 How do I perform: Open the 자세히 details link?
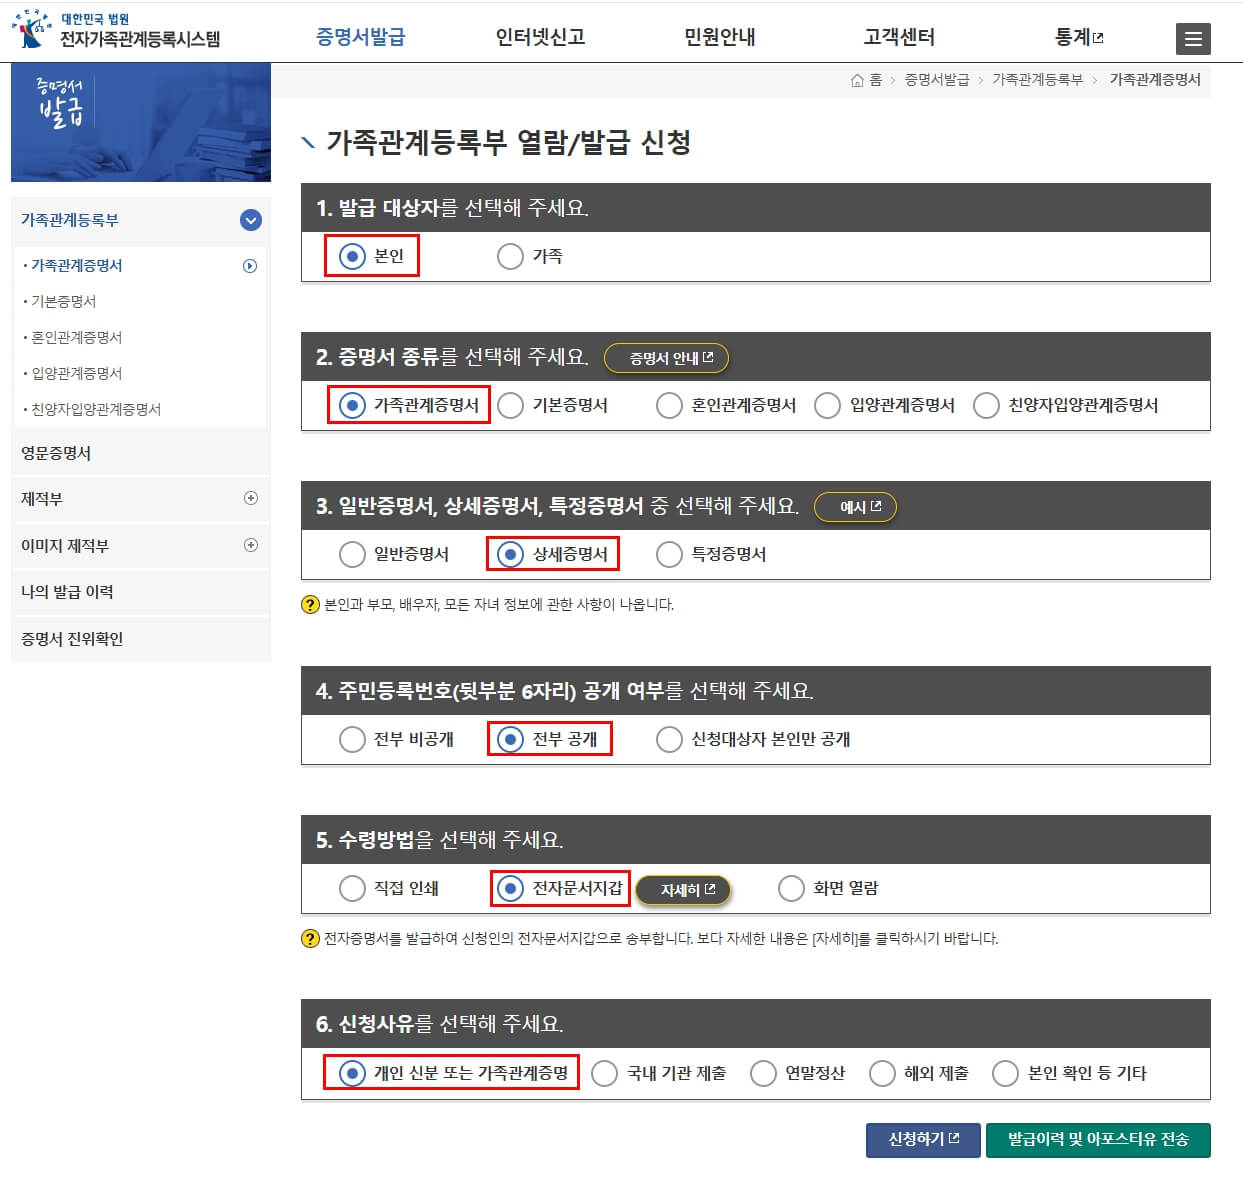pos(684,889)
